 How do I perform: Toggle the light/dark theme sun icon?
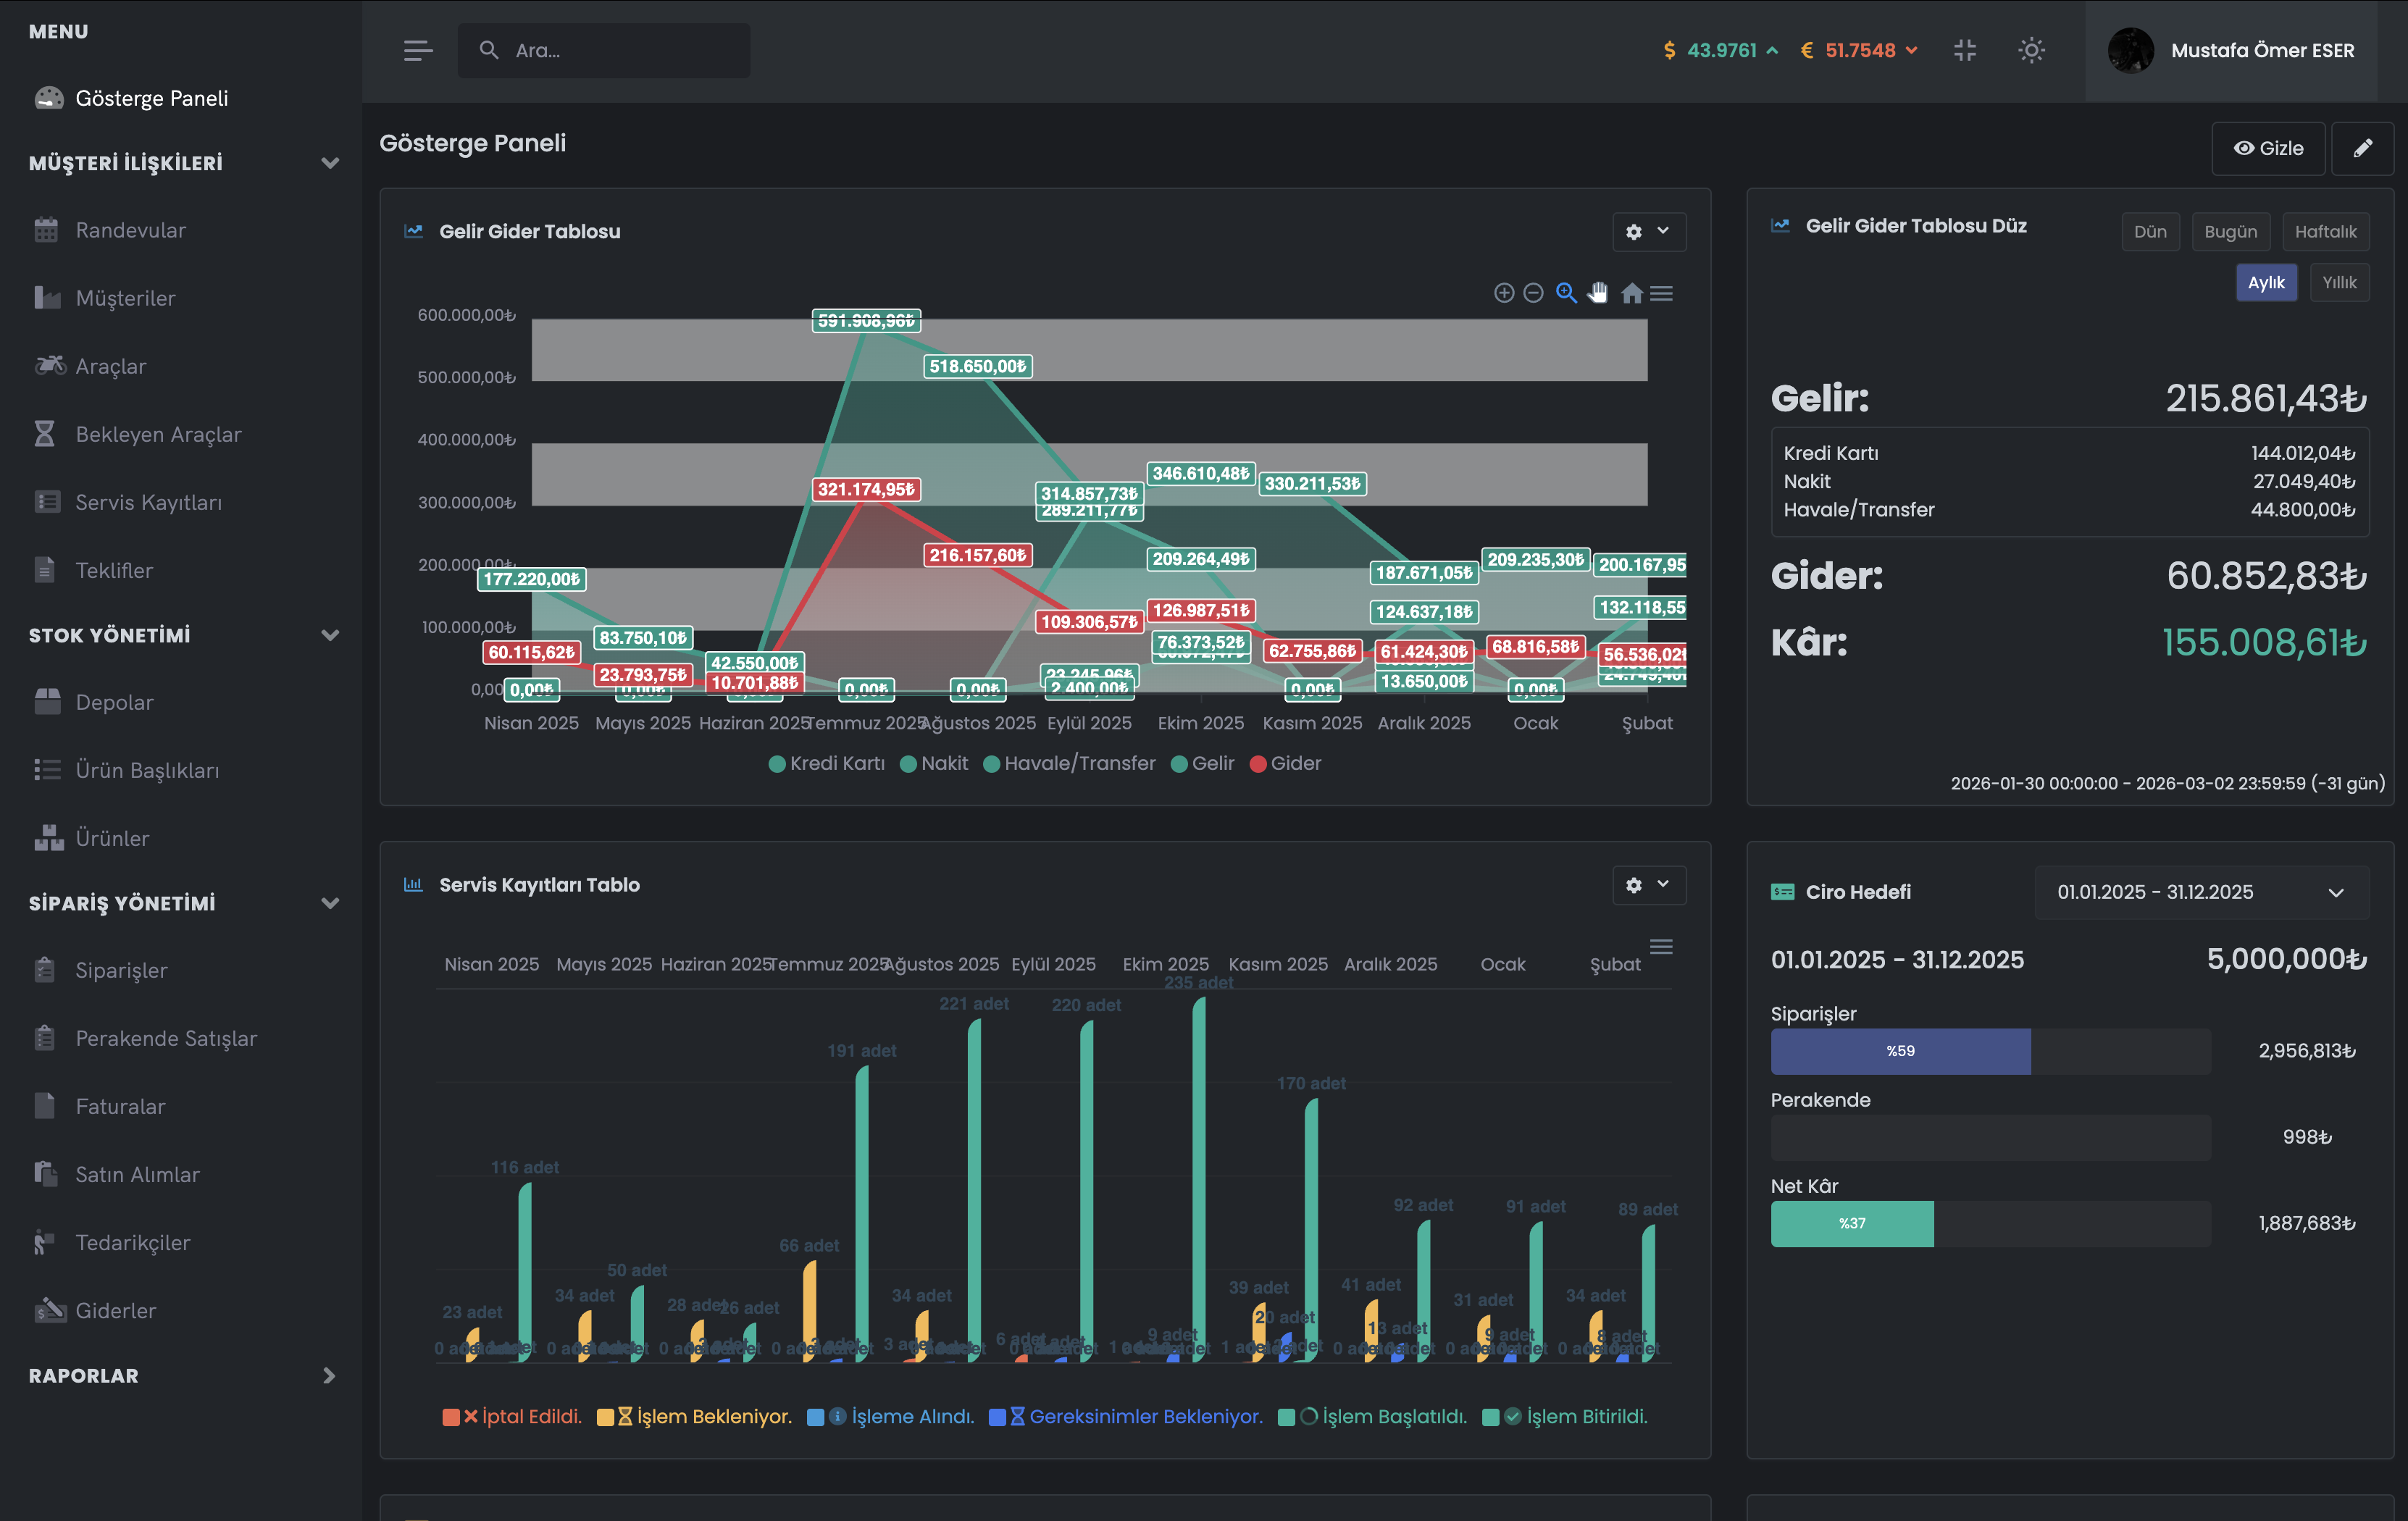tap(2031, 50)
